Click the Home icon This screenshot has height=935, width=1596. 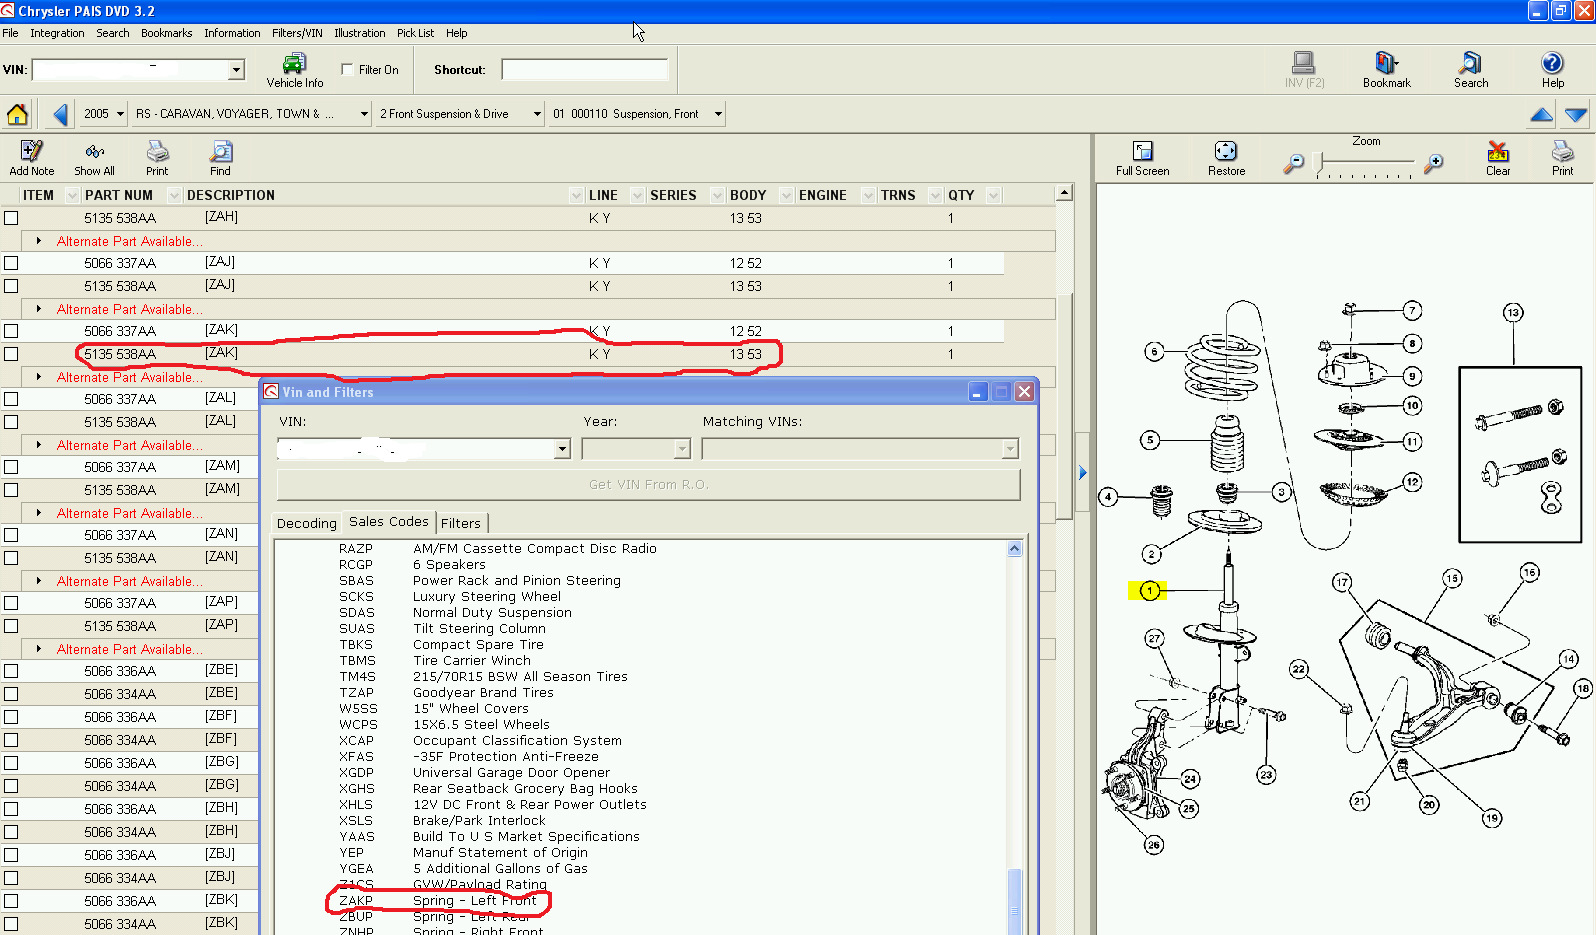(x=17, y=114)
